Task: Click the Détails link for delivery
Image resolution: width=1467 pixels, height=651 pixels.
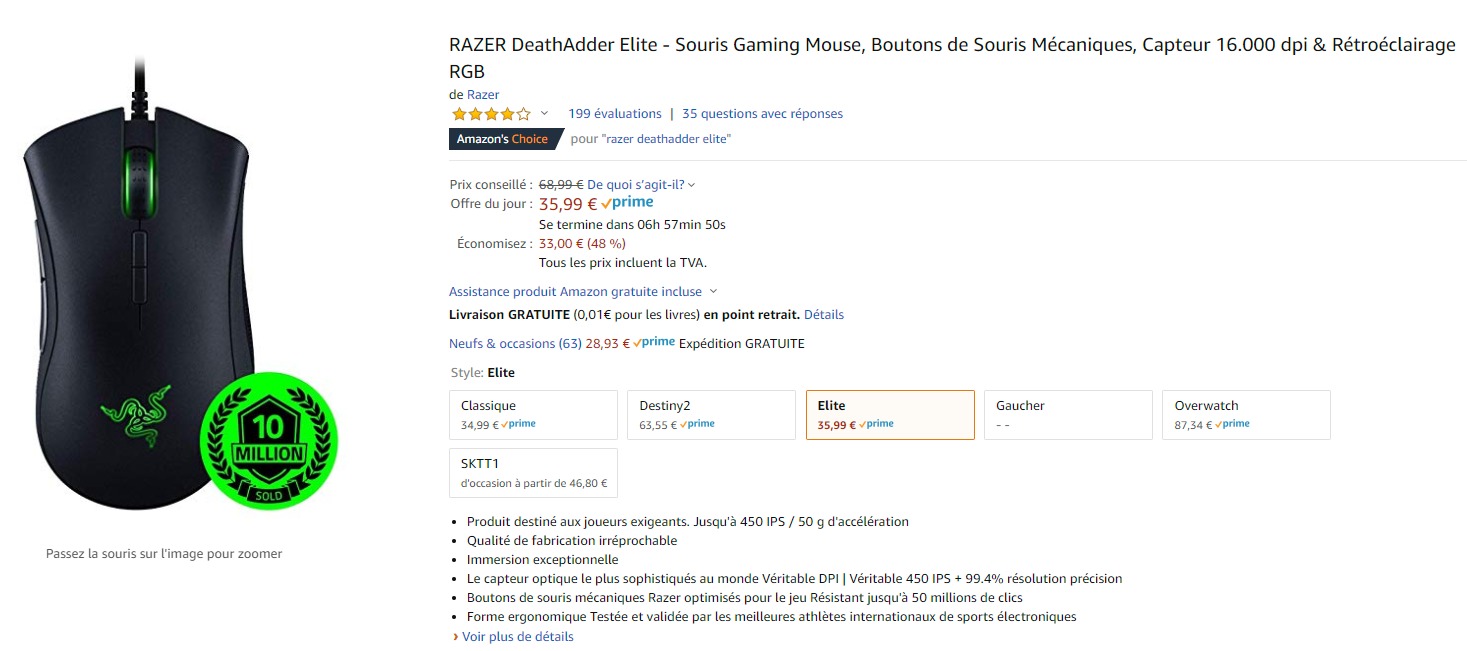Action: pos(823,314)
